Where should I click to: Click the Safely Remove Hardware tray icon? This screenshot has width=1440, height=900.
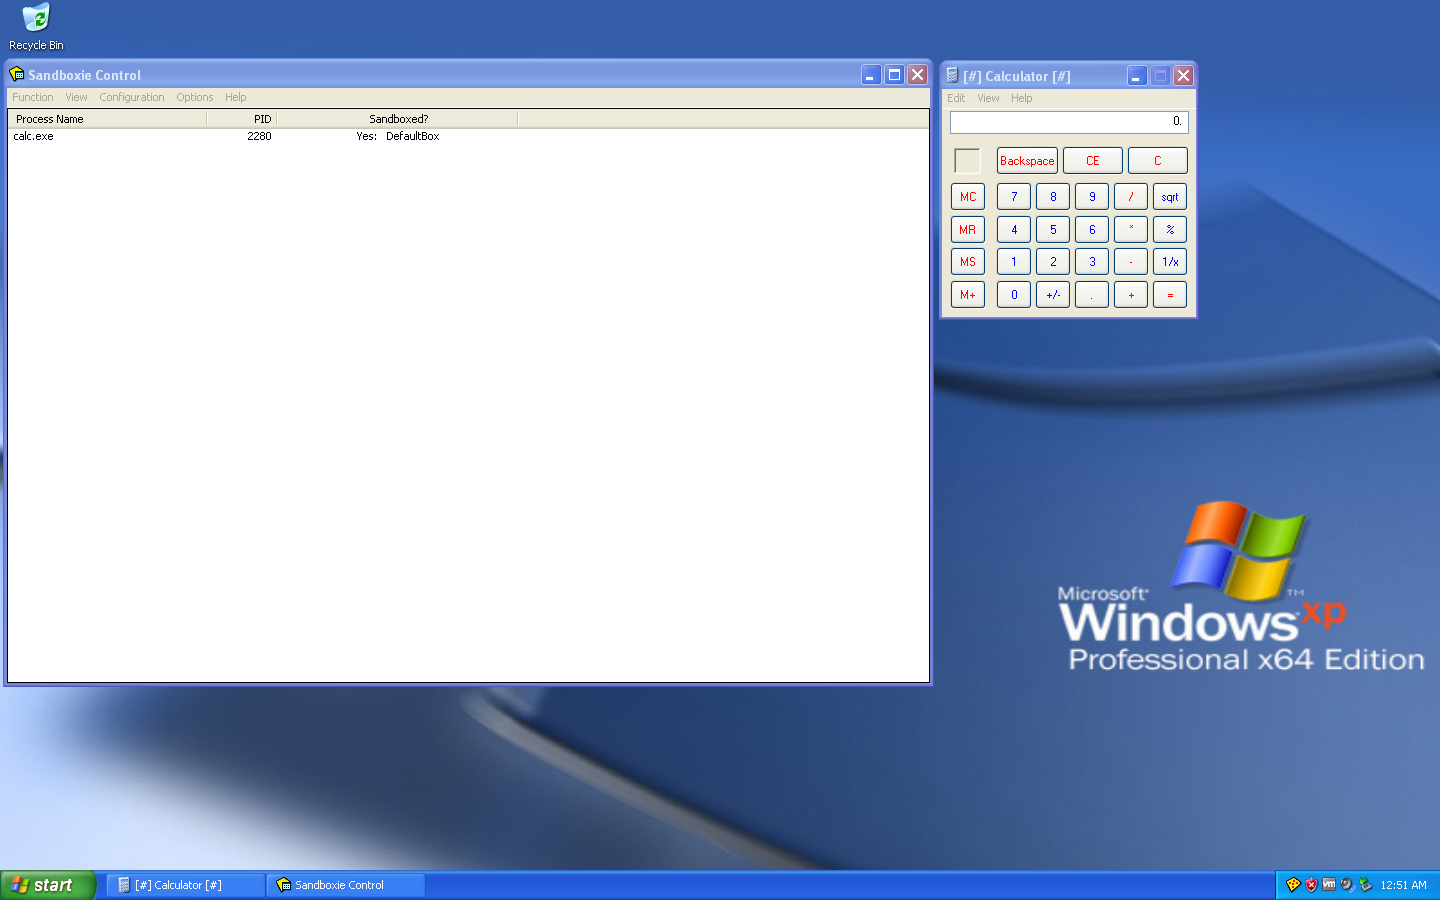(1365, 885)
